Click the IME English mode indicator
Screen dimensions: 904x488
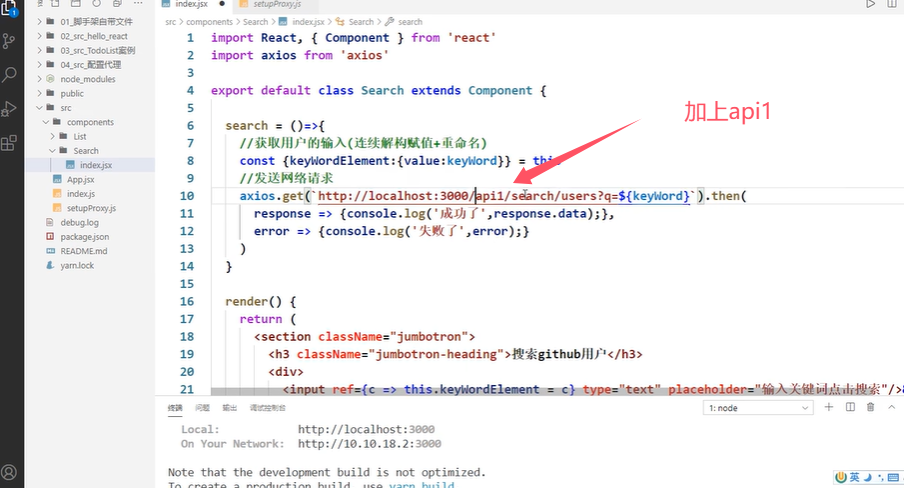click(854, 477)
